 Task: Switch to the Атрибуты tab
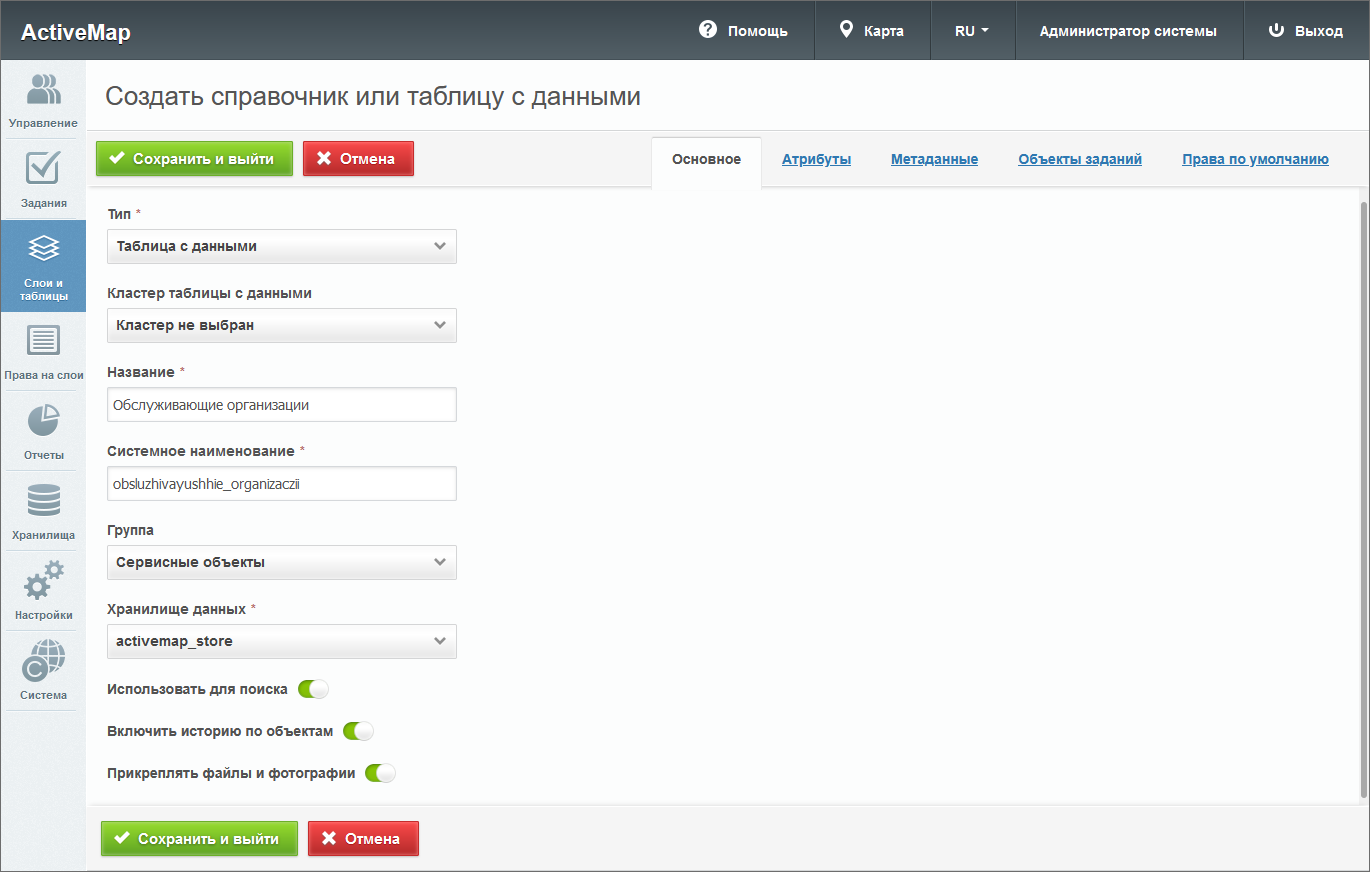point(816,159)
